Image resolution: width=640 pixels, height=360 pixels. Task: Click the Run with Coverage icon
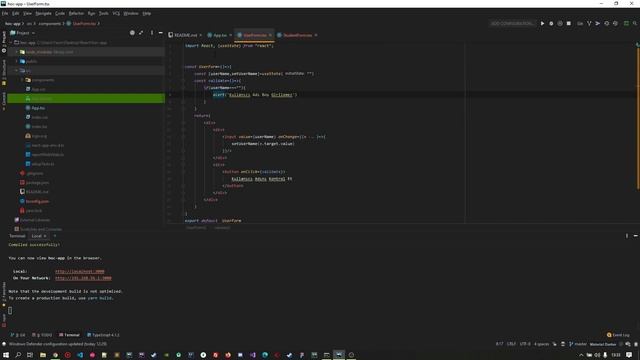[560, 24]
